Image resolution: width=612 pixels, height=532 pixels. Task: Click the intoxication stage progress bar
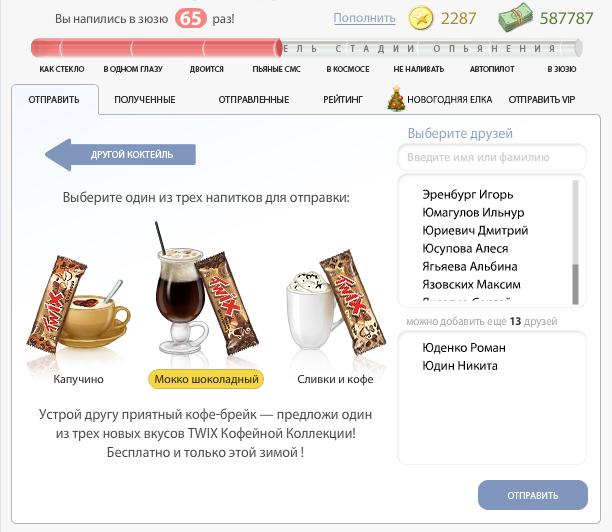pos(307,48)
